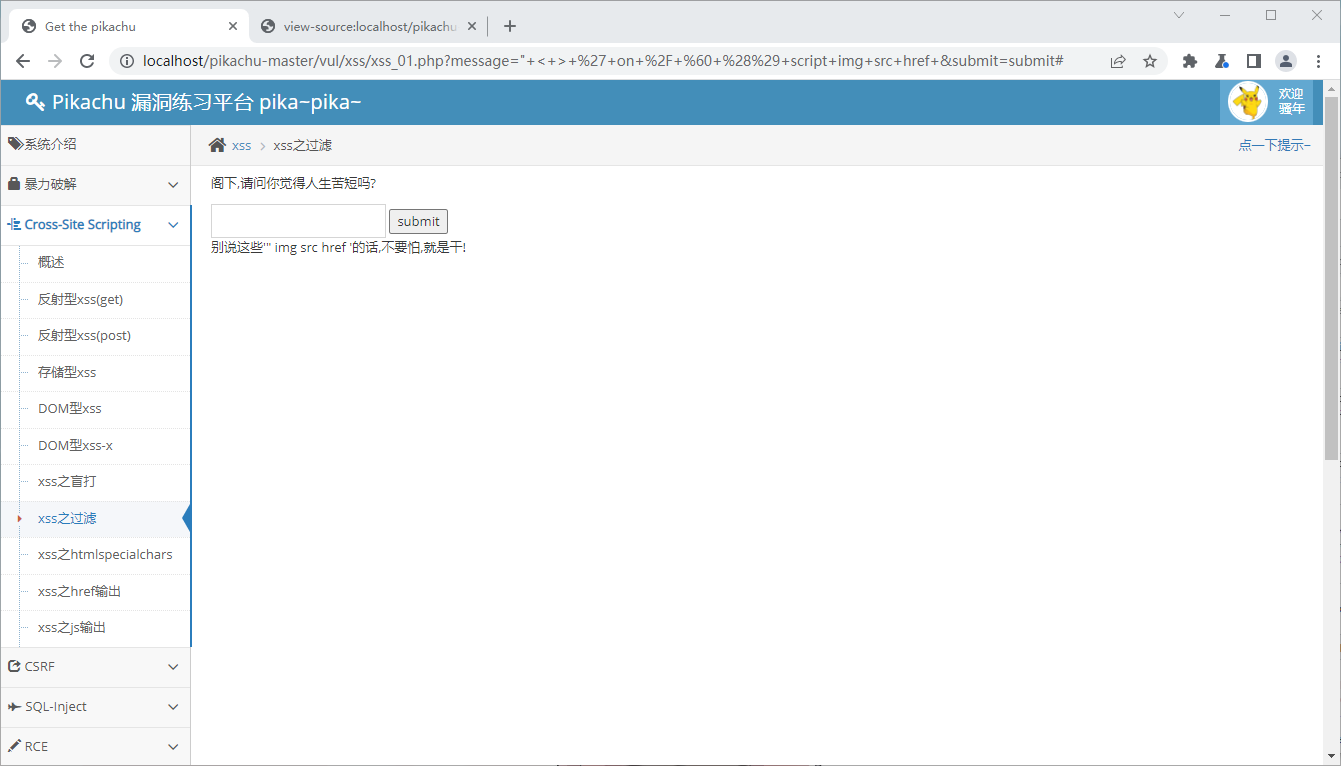Collapse the Cross-Site Scripting section
The image size is (1341, 766).
95,225
